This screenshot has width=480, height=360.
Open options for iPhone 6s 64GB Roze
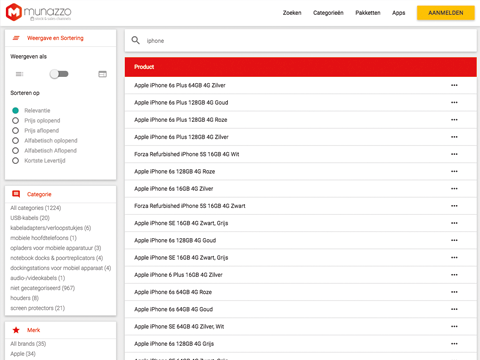tap(454, 292)
